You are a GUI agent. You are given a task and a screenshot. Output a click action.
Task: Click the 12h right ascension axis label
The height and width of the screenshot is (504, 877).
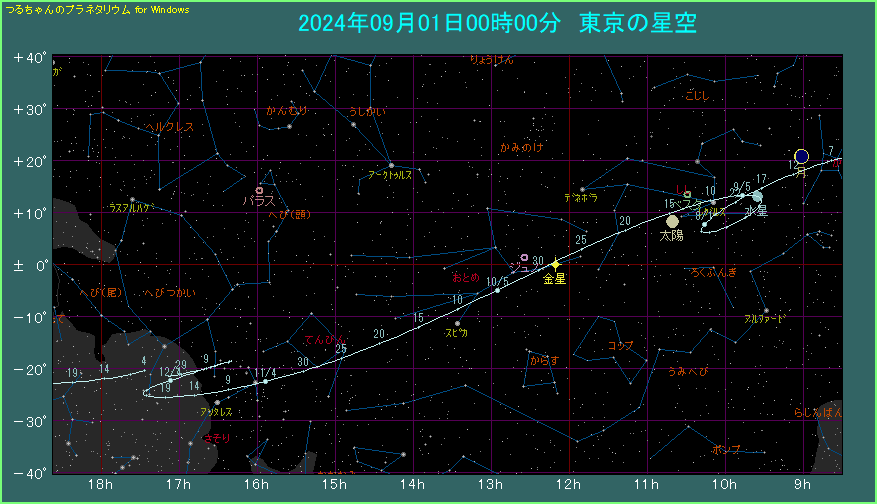(x=569, y=485)
